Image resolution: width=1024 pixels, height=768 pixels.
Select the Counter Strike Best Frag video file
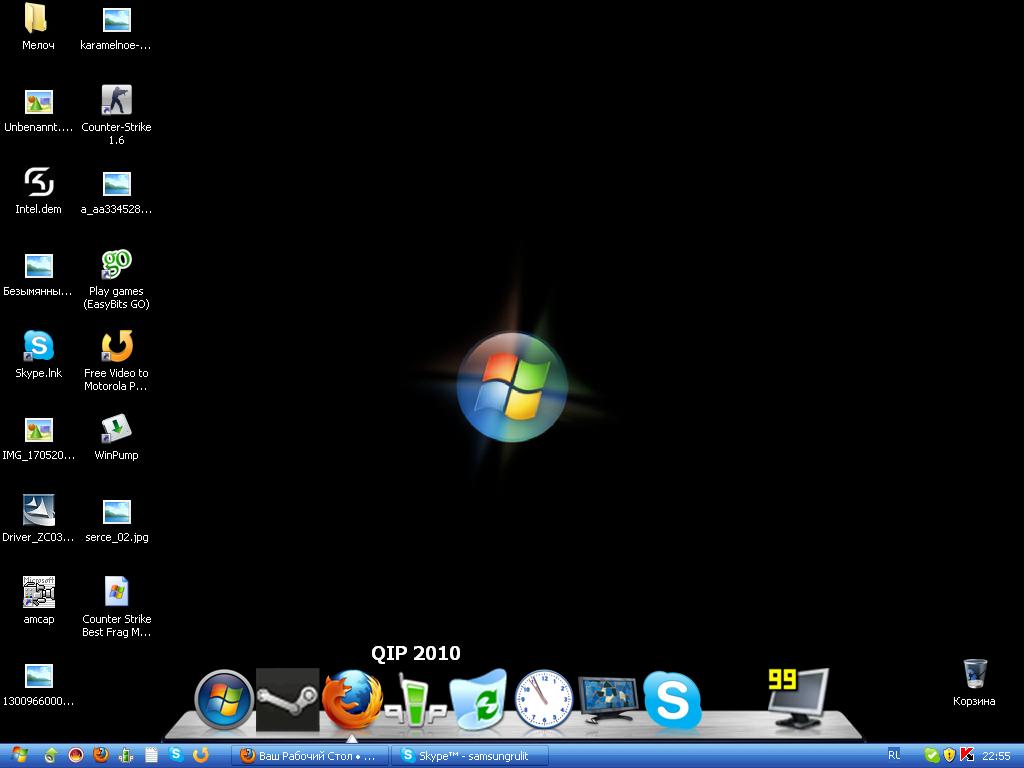(117, 607)
